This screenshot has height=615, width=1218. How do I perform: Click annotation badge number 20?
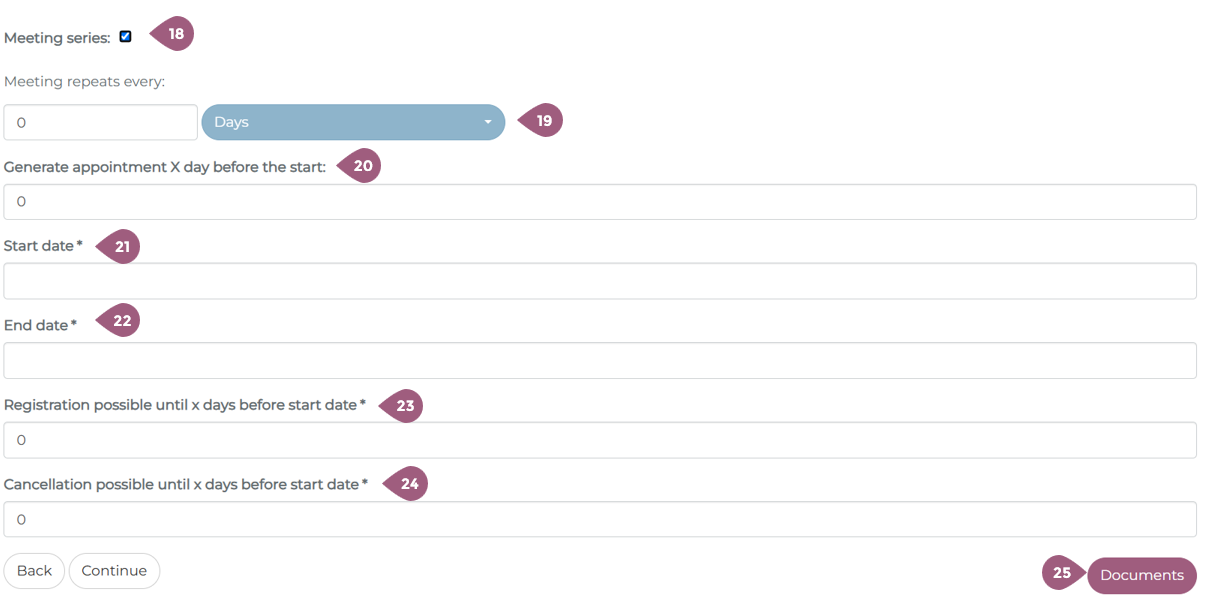pyautogui.click(x=361, y=167)
